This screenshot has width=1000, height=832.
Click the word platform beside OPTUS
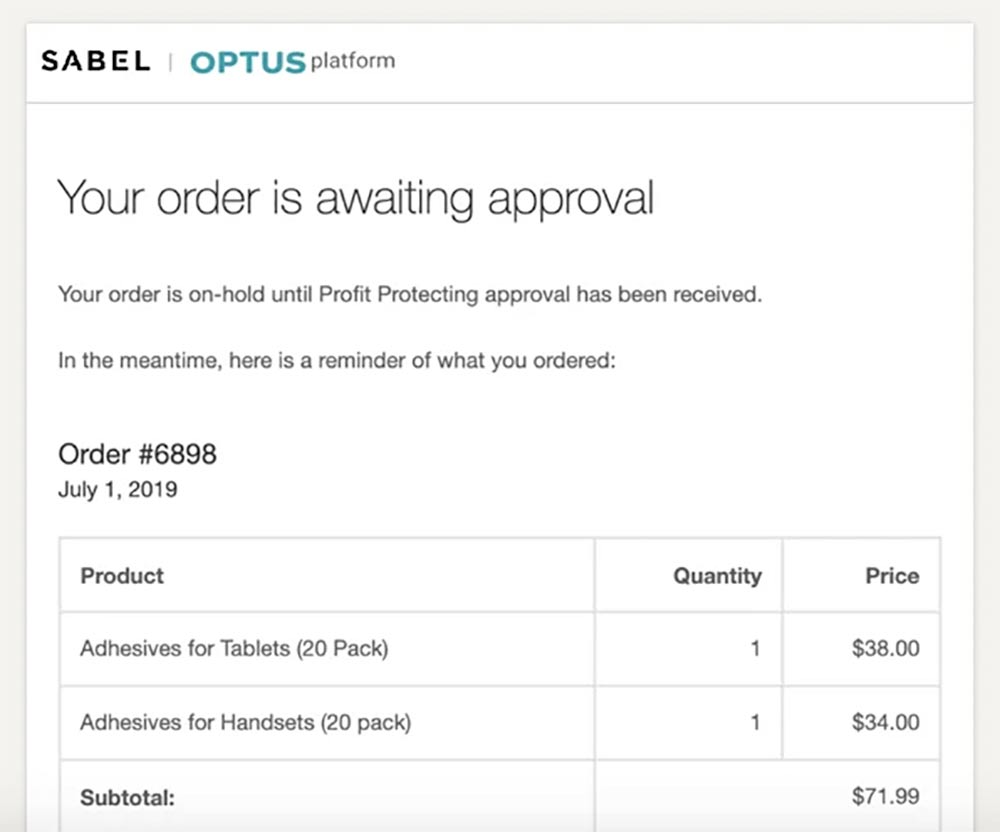[x=352, y=61]
